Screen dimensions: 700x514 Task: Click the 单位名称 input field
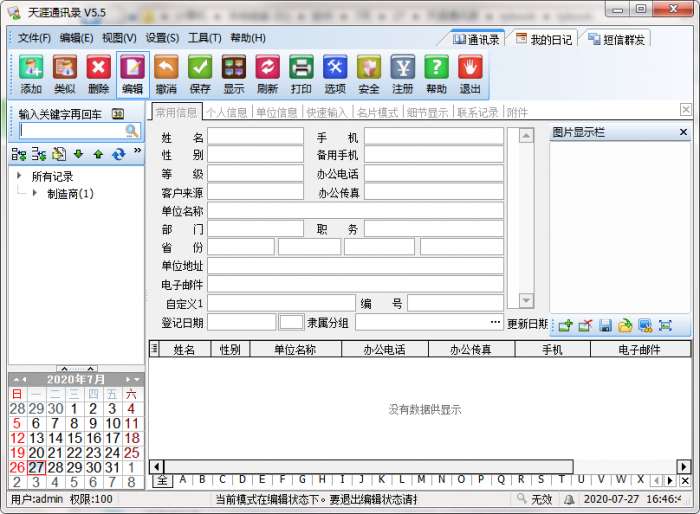(355, 211)
